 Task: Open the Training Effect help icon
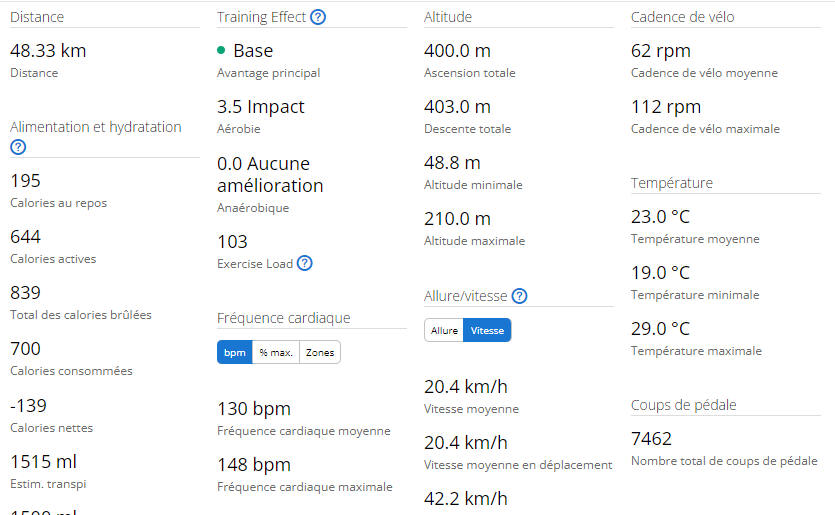(x=318, y=17)
